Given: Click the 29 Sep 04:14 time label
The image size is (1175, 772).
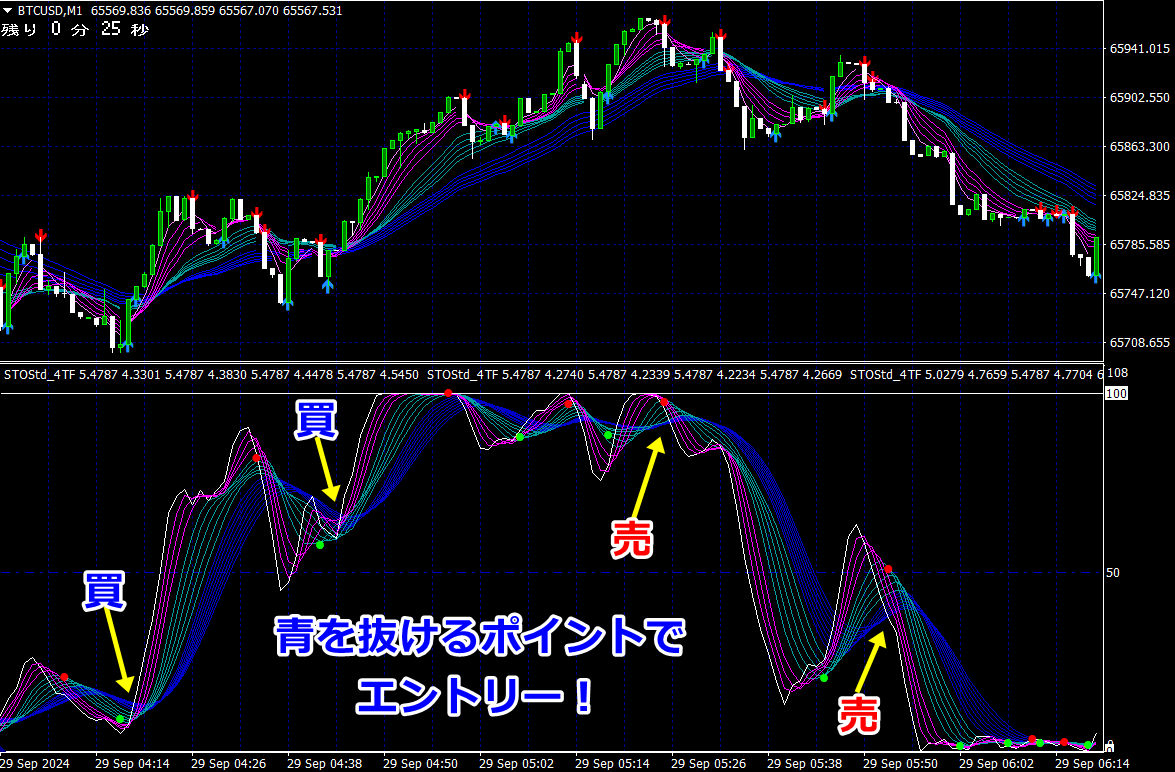Looking at the screenshot, I should coord(132,764).
